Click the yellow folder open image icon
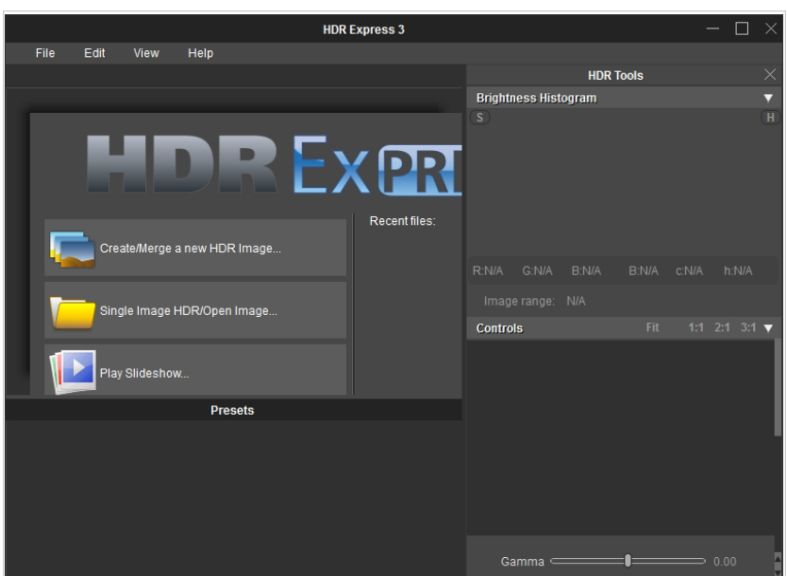Viewport: 787px width, 576px height. (x=73, y=312)
